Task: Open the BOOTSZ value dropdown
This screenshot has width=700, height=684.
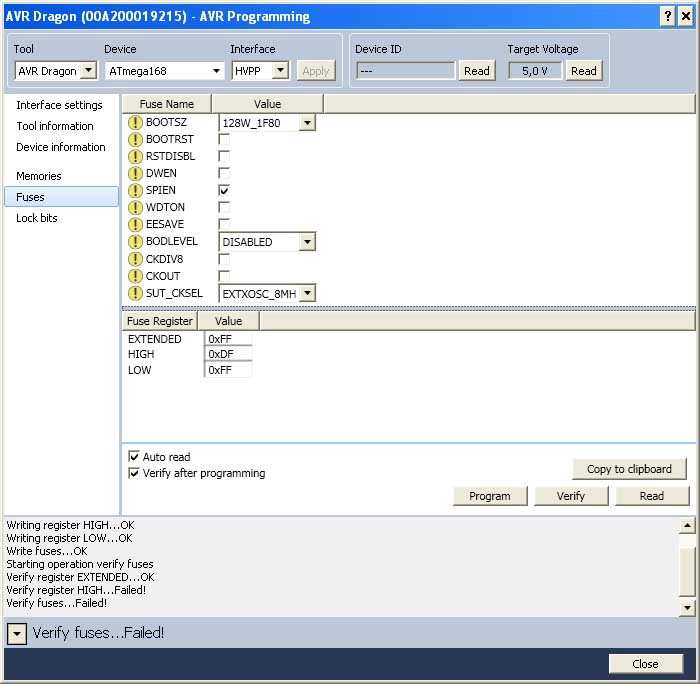Action: pos(307,123)
